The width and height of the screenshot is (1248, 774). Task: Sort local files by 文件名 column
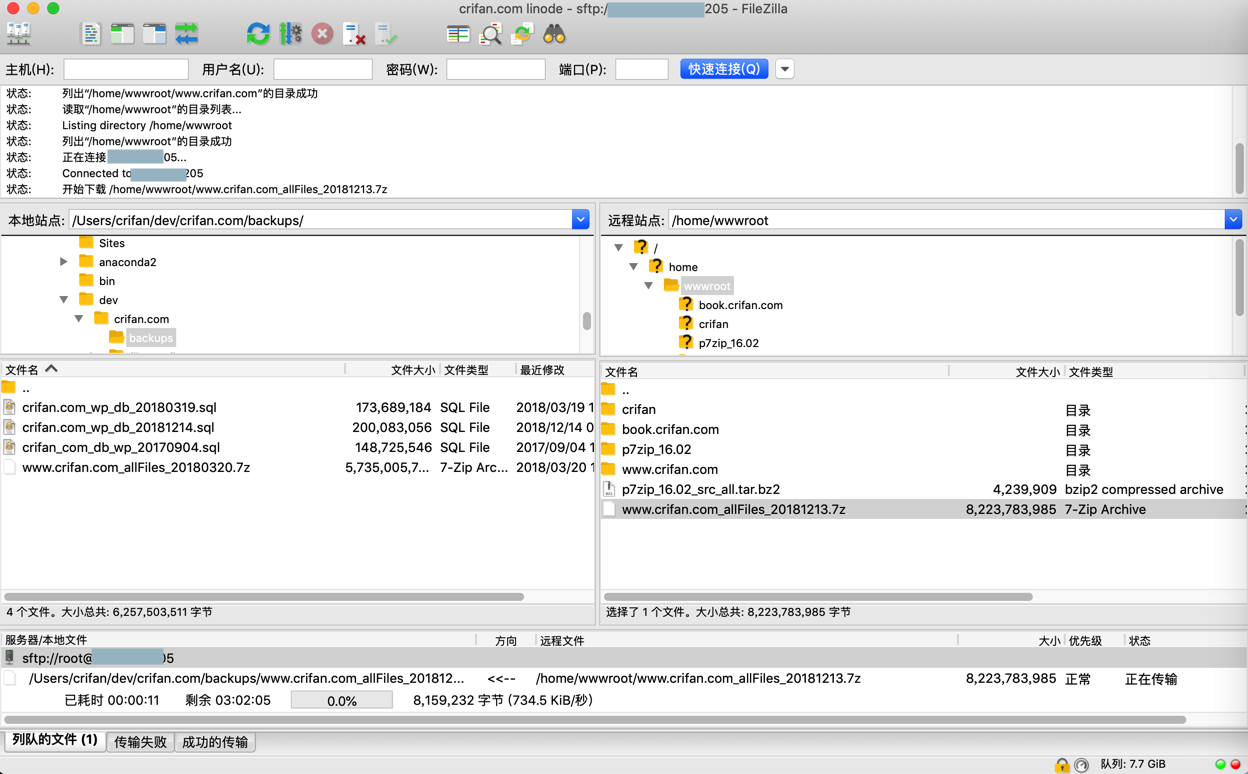174,370
